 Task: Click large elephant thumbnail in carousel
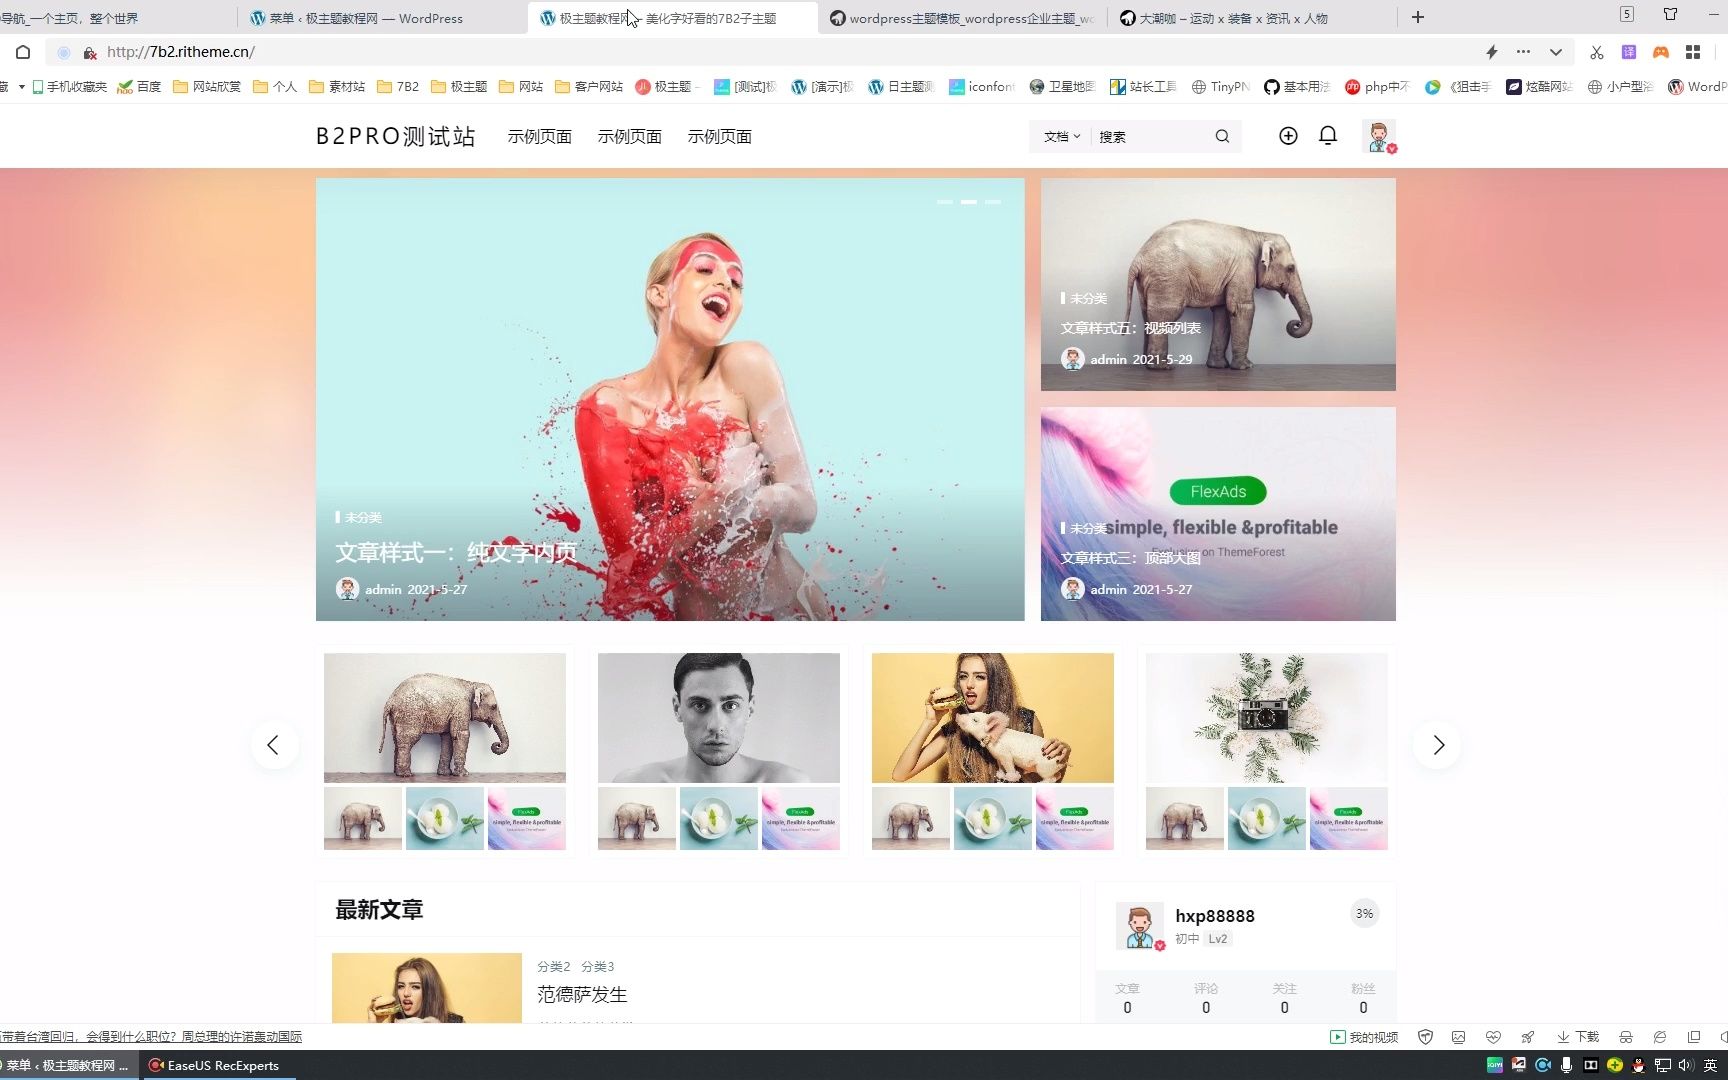(445, 718)
